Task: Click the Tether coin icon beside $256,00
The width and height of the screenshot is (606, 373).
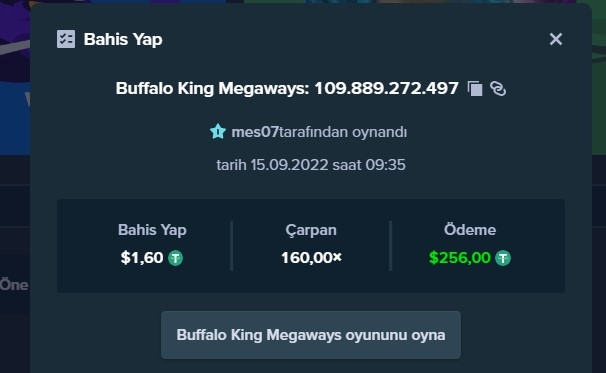Action: coord(503,258)
